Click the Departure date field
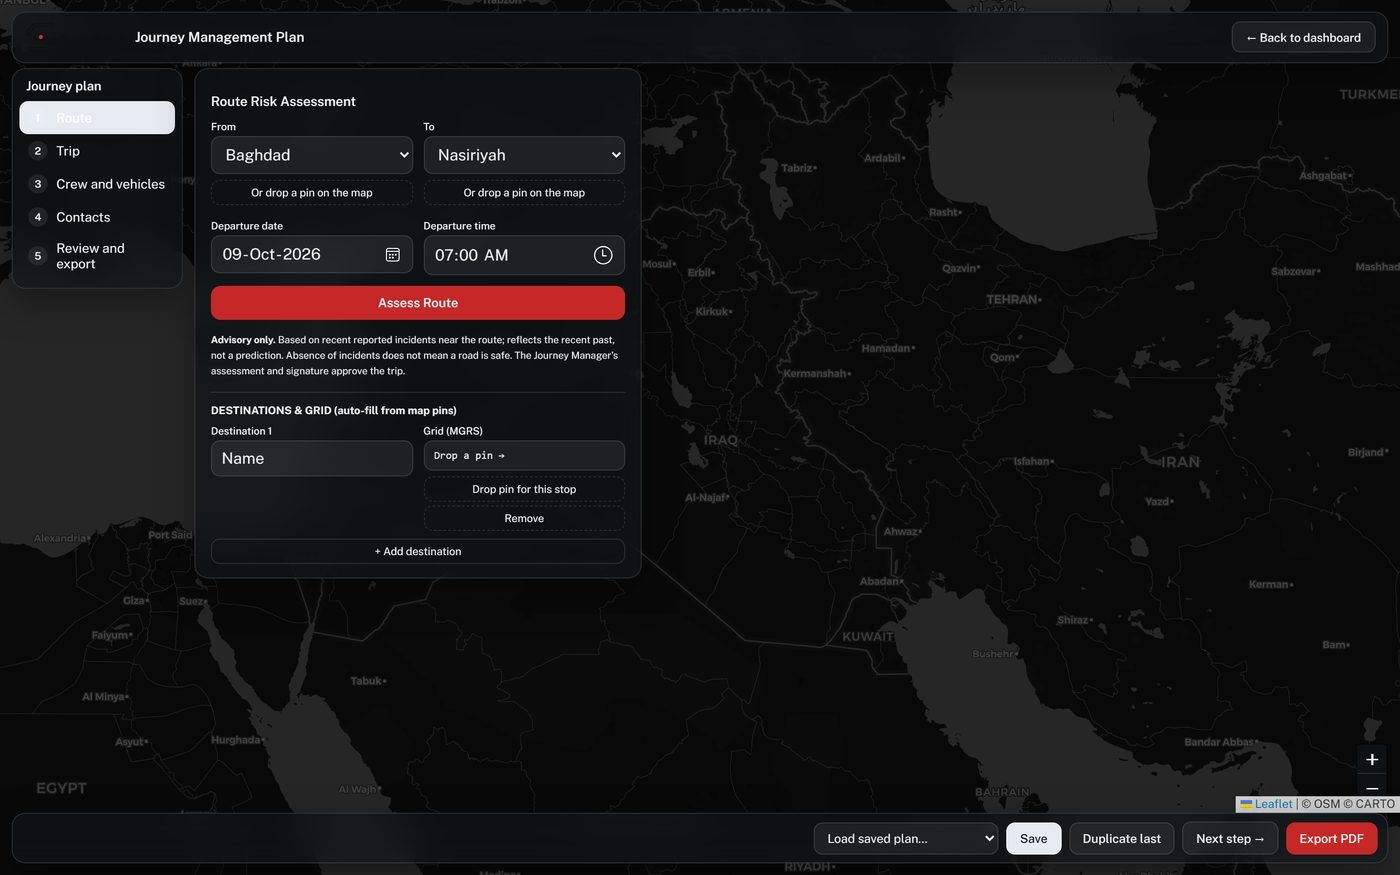 (312, 255)
